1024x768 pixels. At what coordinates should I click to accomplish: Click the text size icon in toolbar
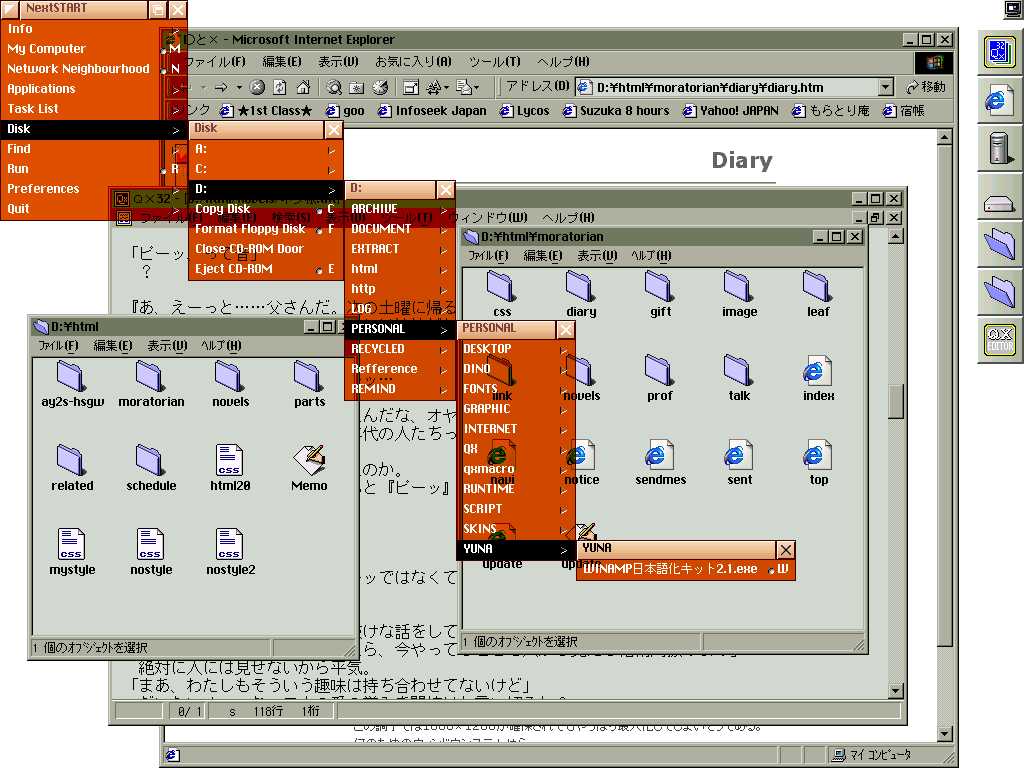click(434, 87)
